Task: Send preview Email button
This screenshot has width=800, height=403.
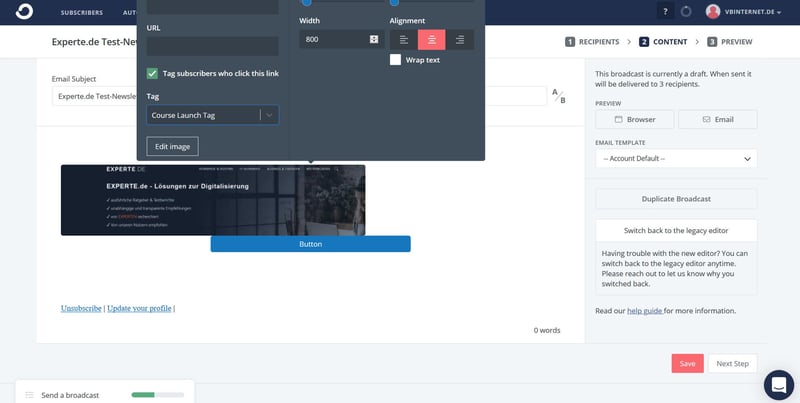Action: pyautogui.click(x=718, y=119)
